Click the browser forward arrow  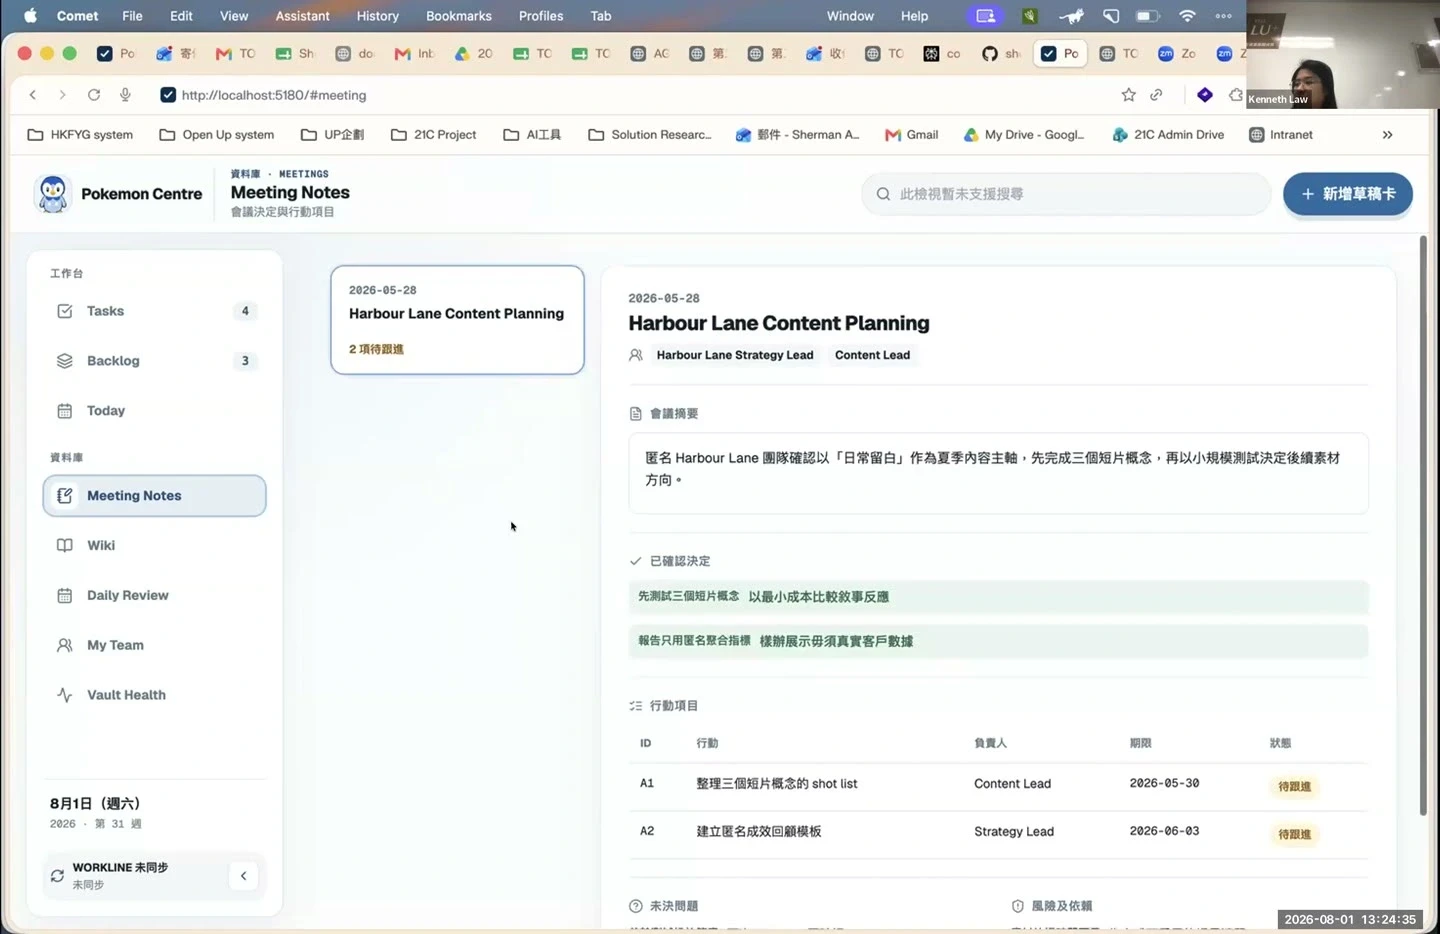(62, 95)
